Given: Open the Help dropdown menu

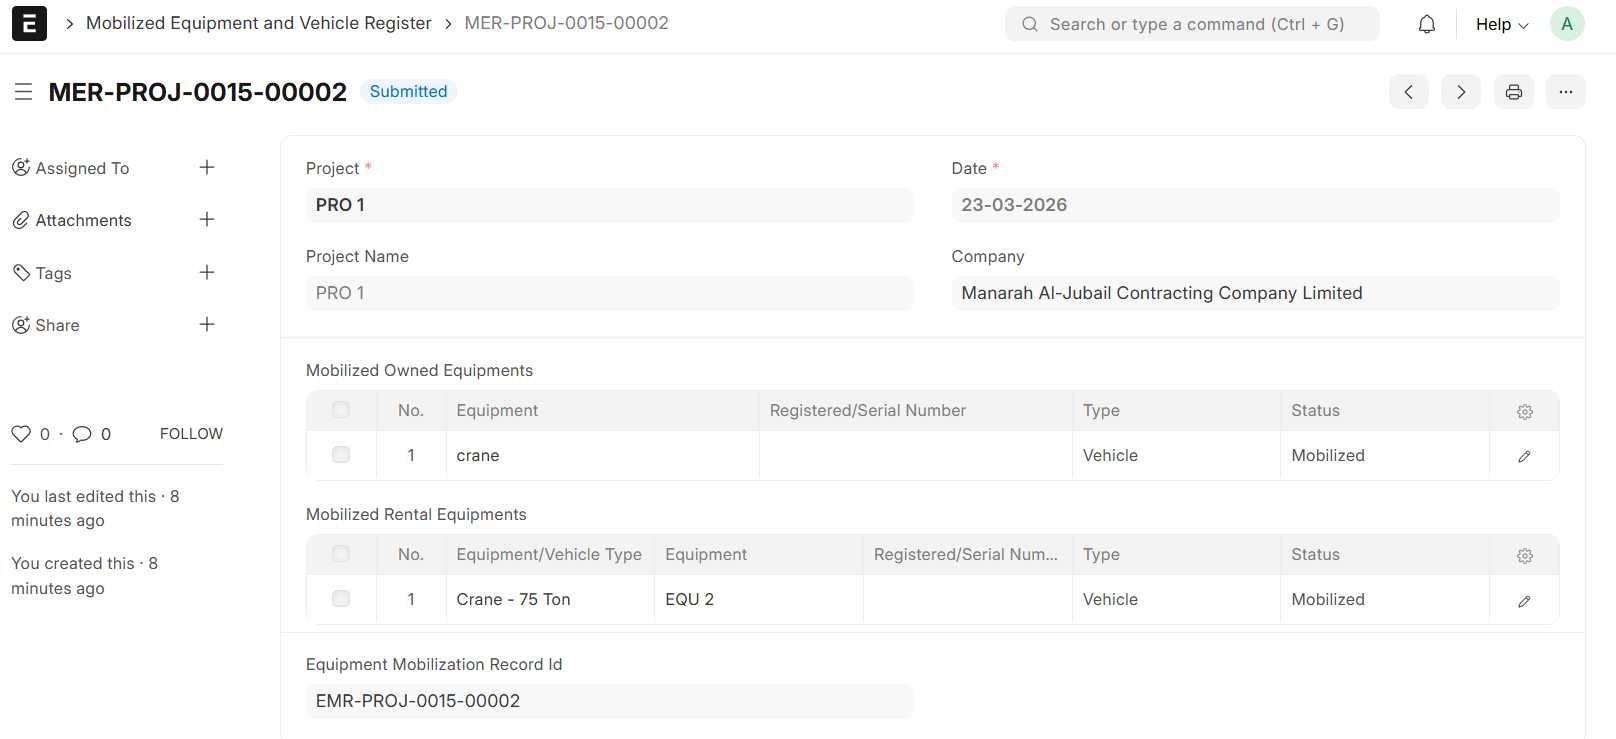Looking at the screenshot, I should (x=1501, y=24).
